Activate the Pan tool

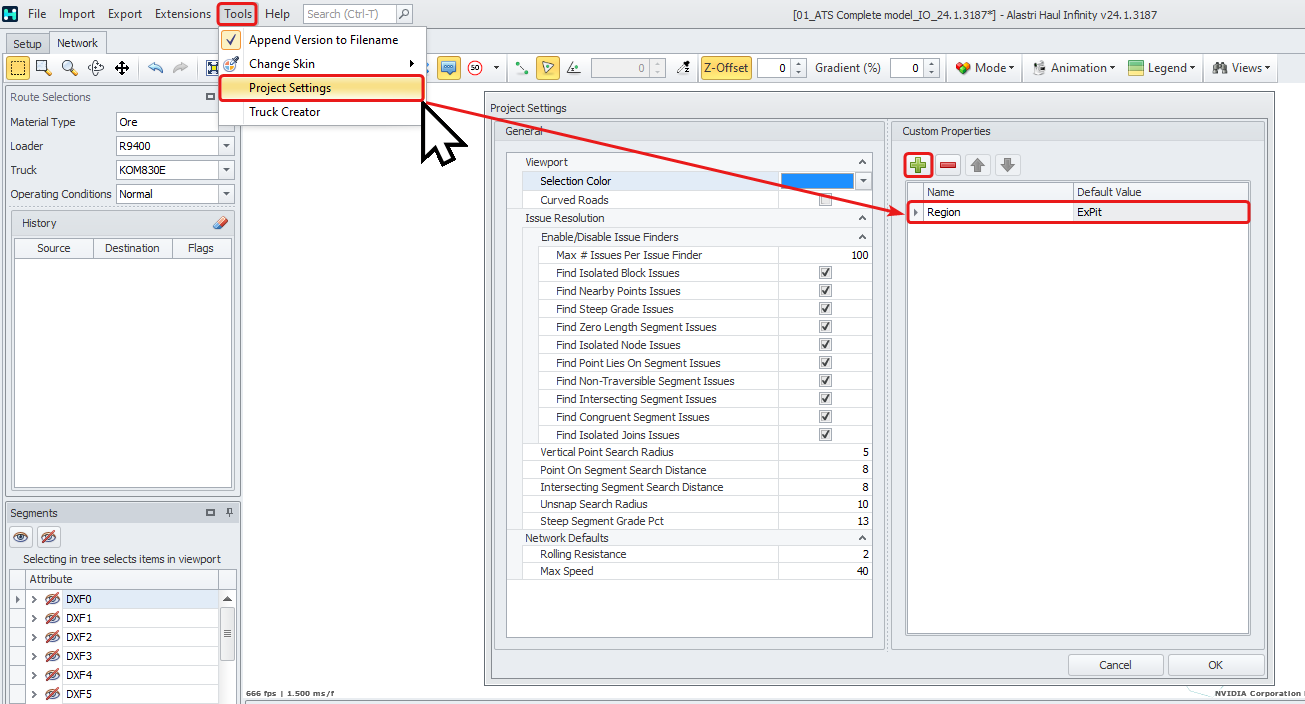(x=122, y=67)
